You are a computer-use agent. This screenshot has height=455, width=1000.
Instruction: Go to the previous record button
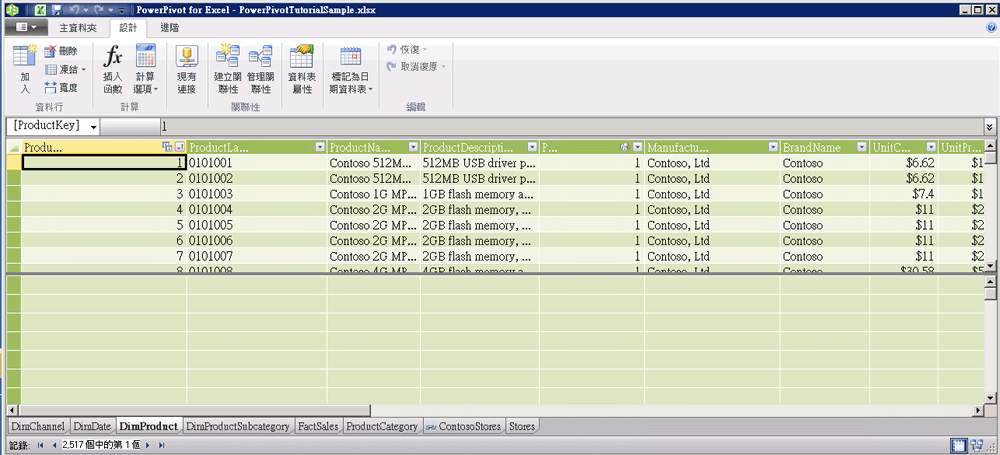pyautogui.click(x=54, y=445)
